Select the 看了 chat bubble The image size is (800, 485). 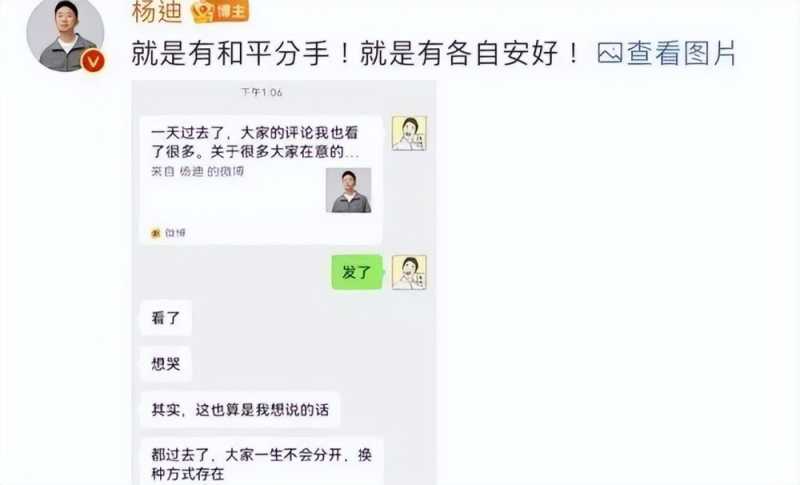click(166, 318)
